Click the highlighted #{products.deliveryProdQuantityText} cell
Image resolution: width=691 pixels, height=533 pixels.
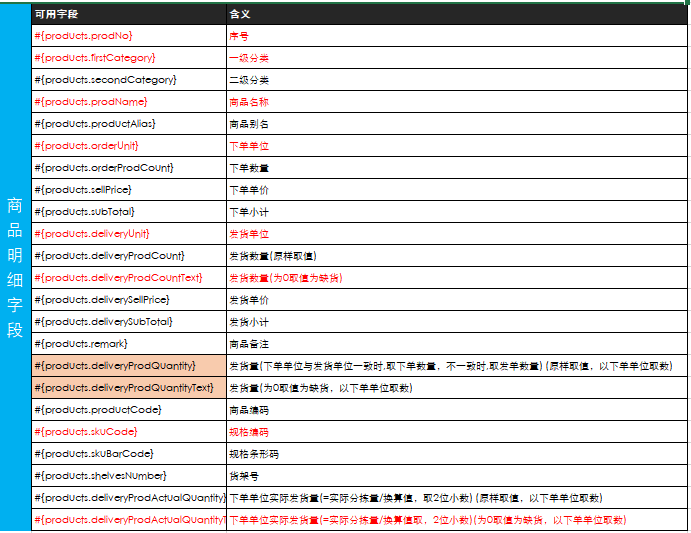coord(129,388)
